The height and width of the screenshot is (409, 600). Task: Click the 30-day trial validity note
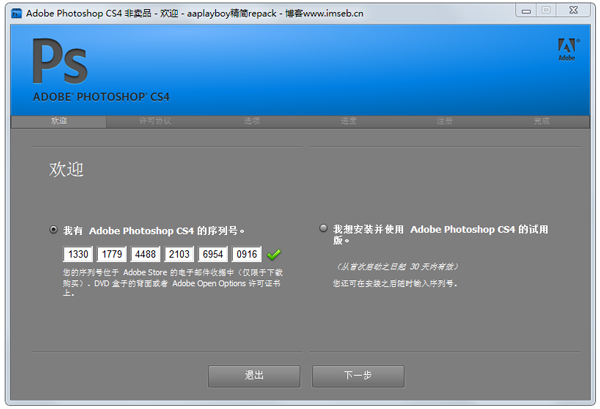click(x=397, y=267)
